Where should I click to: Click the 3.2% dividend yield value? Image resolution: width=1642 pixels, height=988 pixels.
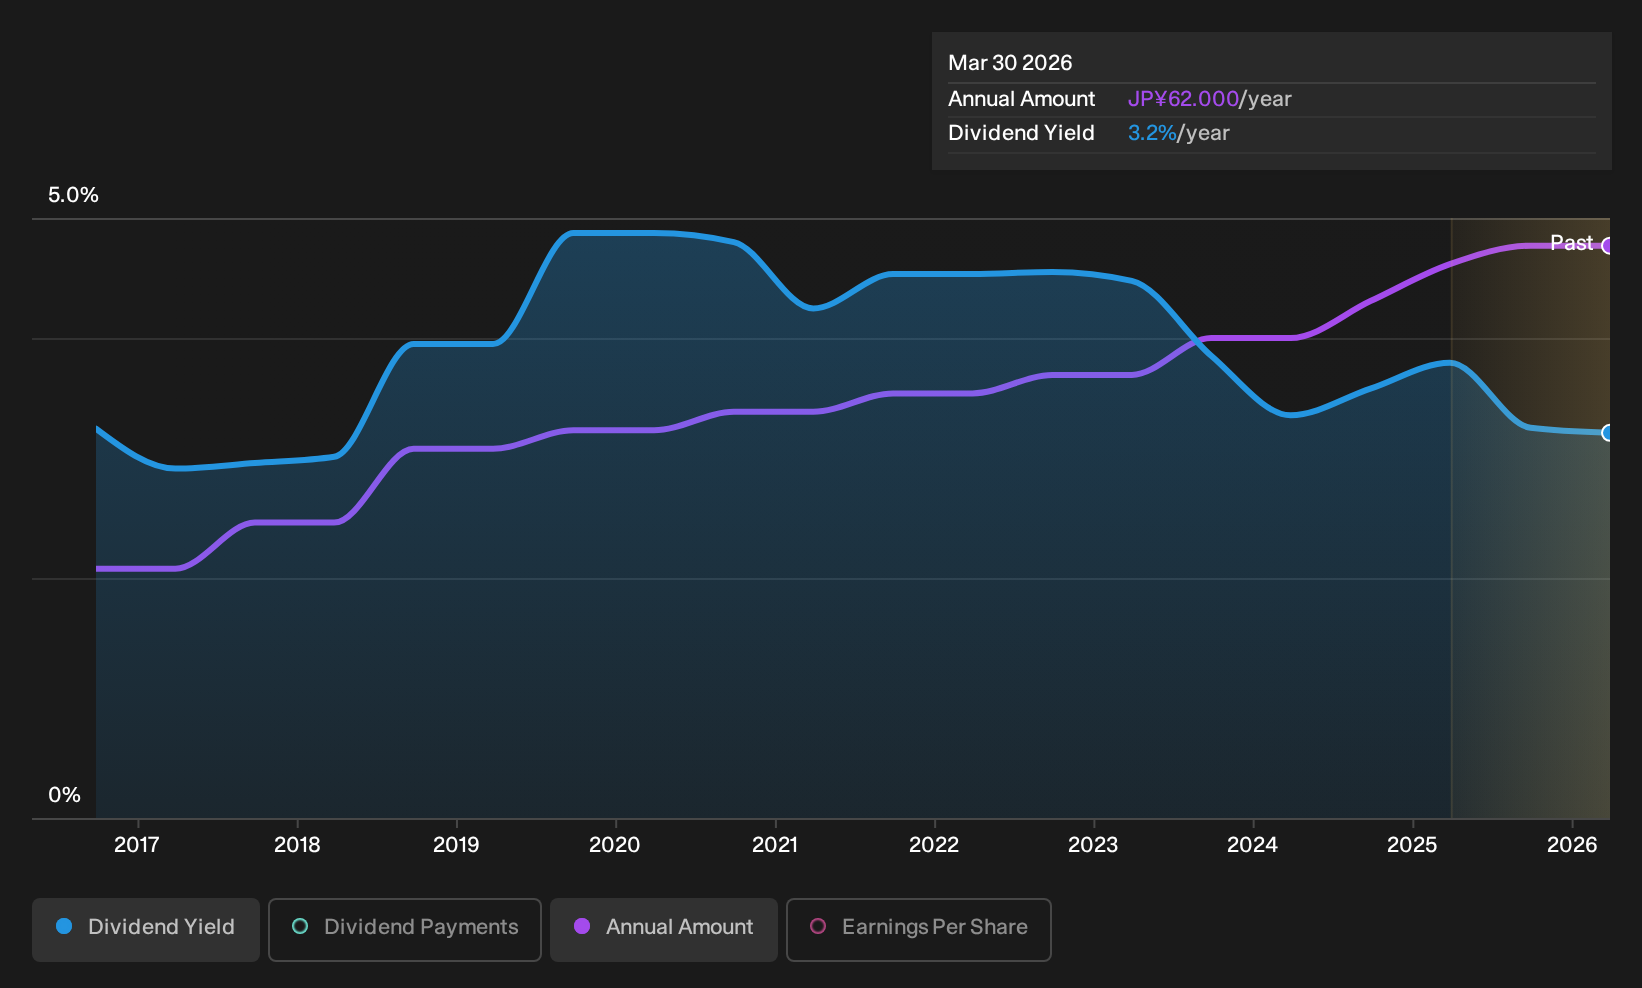(x=1152, y=133)
